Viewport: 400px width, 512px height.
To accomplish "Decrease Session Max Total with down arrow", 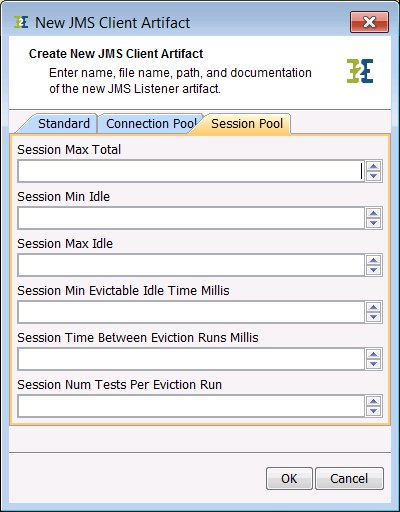I will (373, 176).
